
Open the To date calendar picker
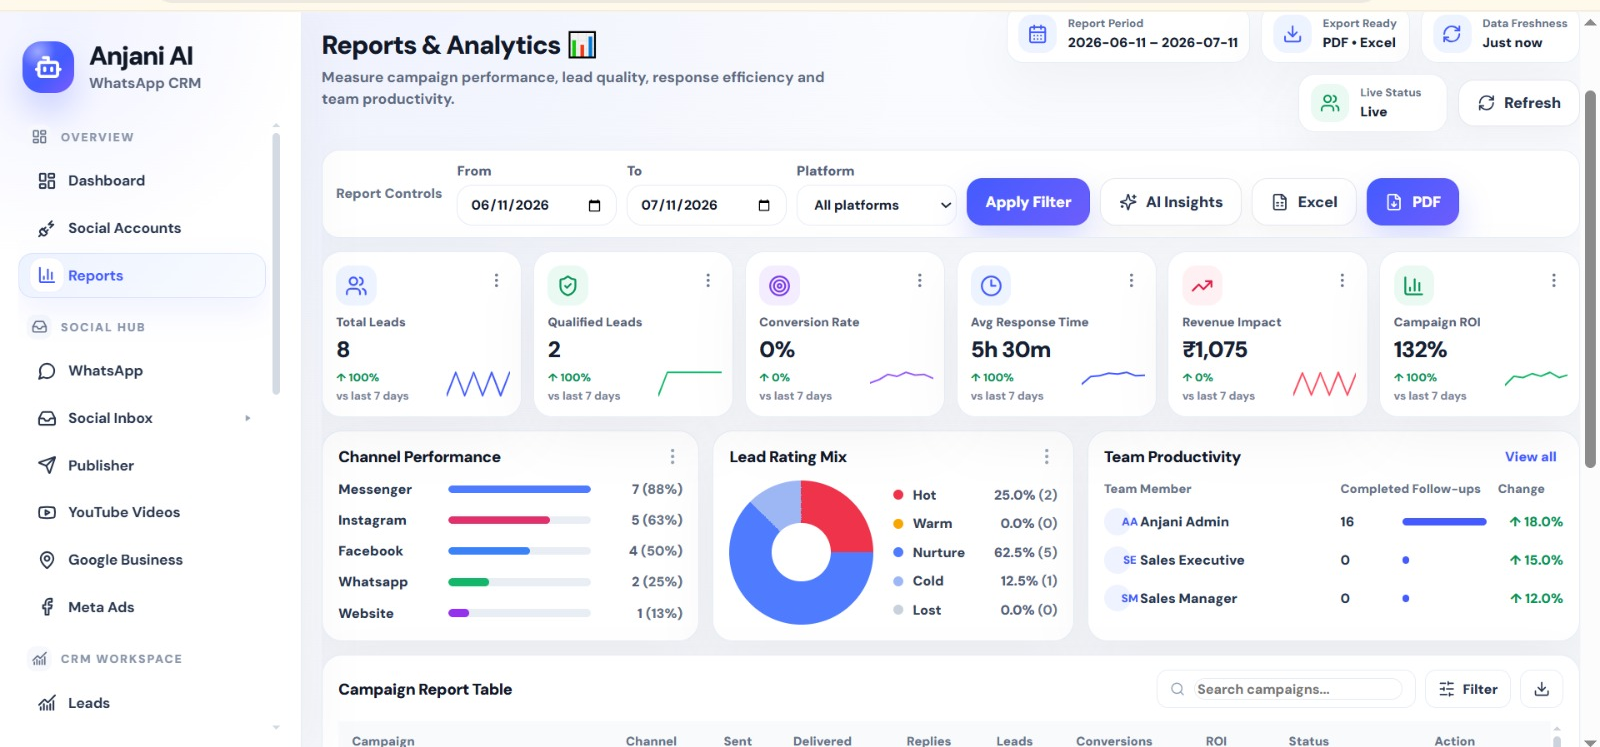click(x=764, y=206)
